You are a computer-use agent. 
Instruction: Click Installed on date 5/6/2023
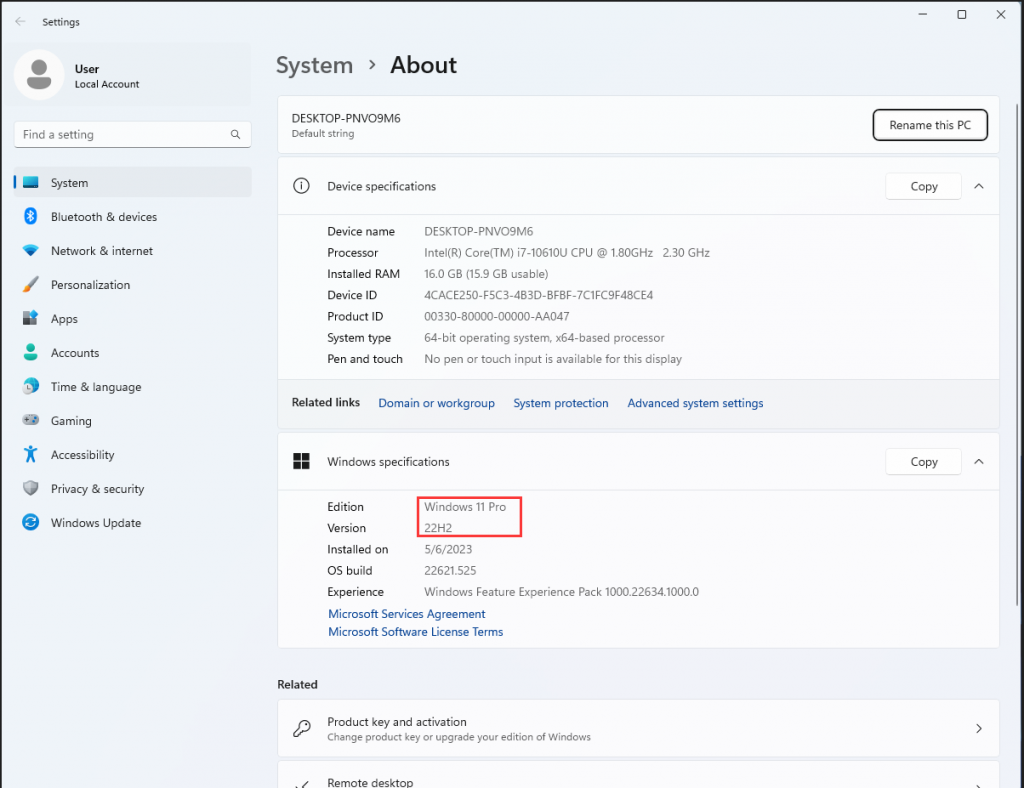click(x=448, y=550)
